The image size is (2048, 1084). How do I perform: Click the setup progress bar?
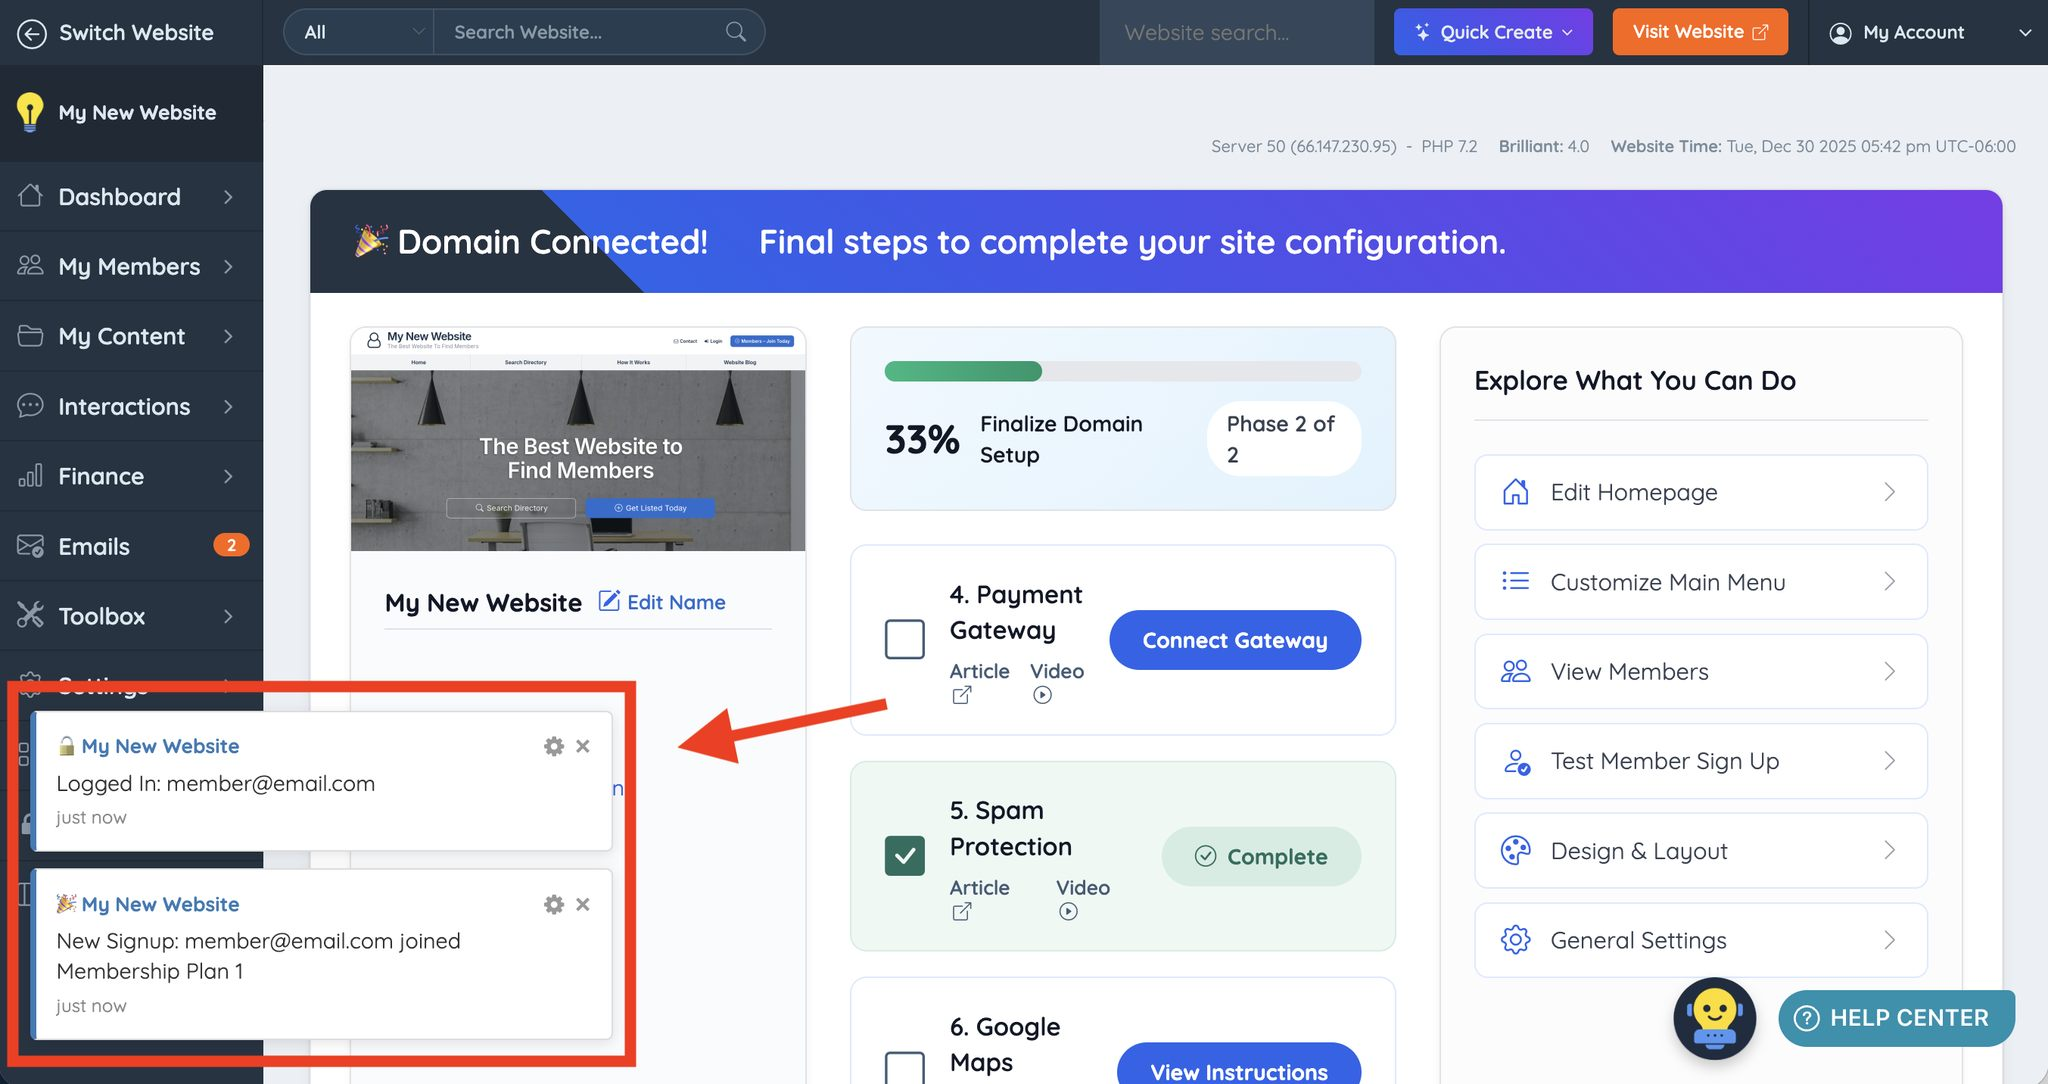click(1122, 372)
